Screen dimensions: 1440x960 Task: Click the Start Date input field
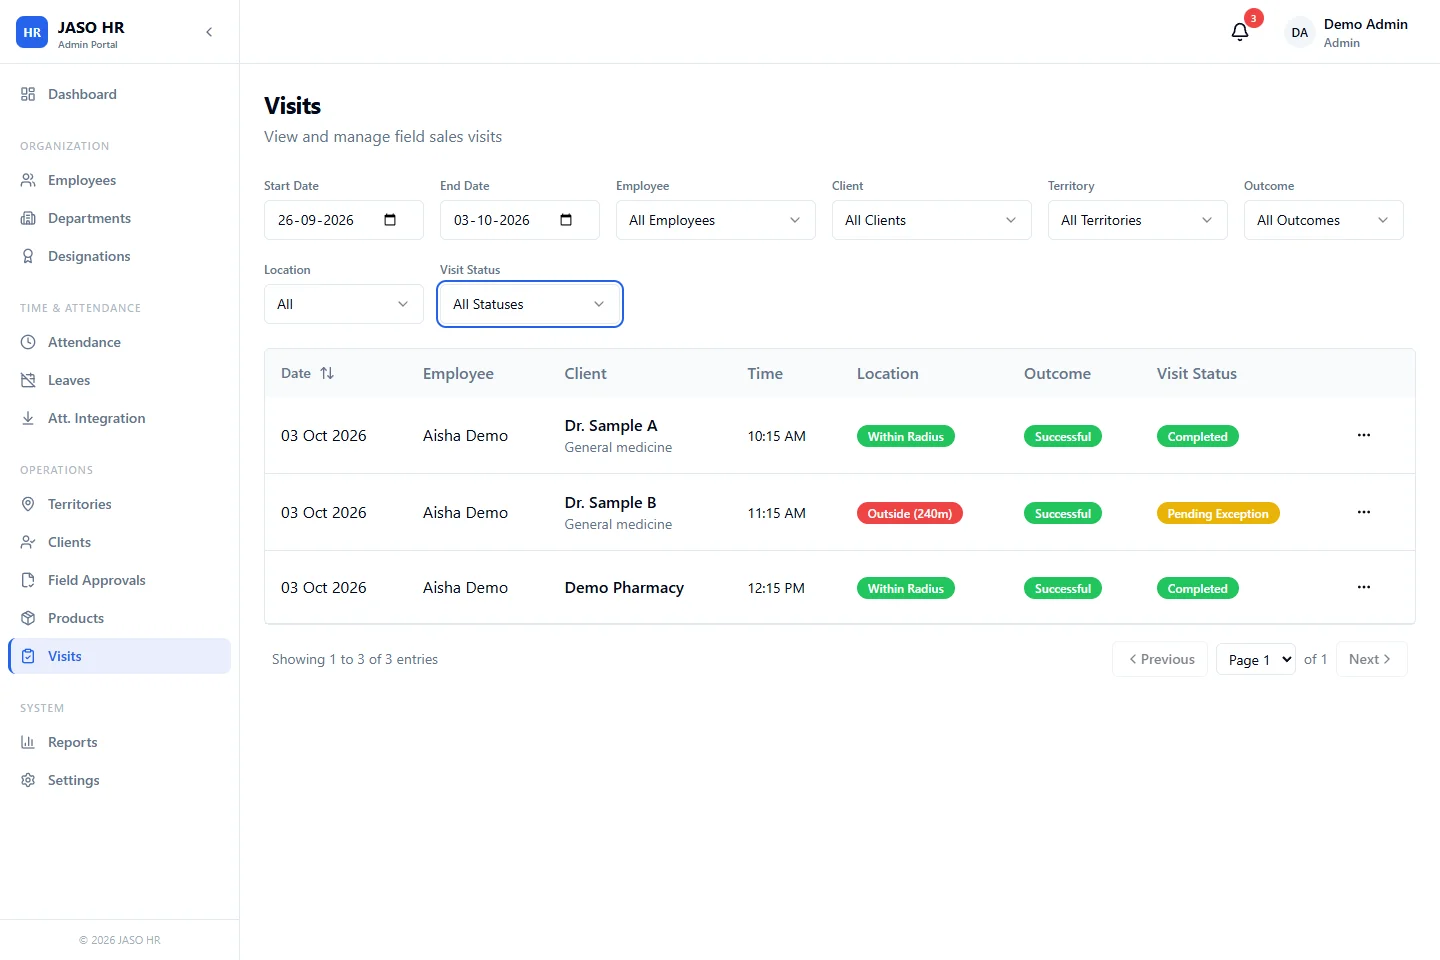[344, 220]
